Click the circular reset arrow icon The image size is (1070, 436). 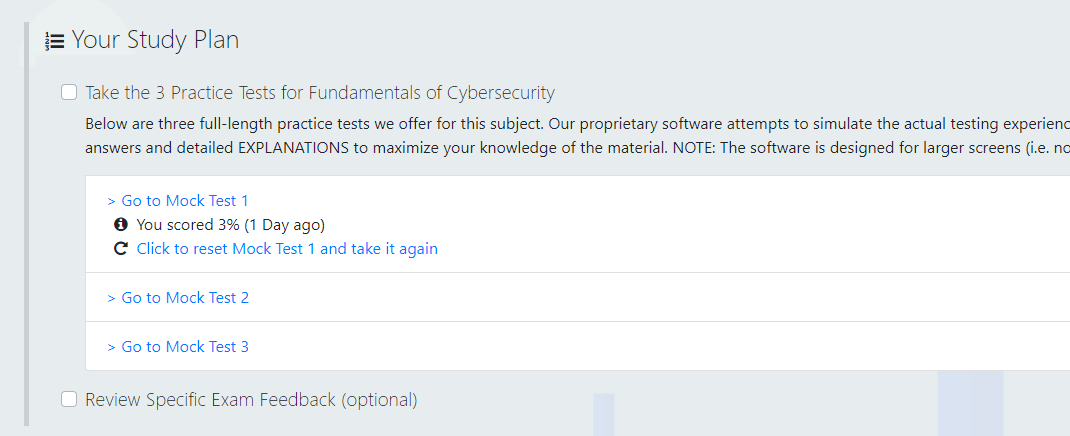click(121, 248)
